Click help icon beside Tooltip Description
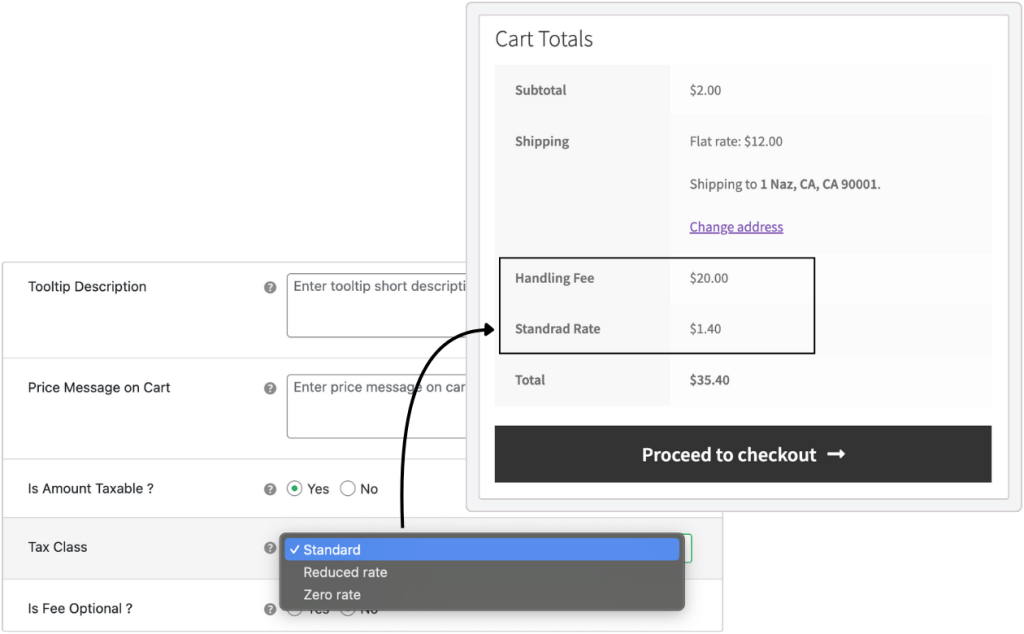Viewport: 1024px width, 634px height. tap(270, 287)
